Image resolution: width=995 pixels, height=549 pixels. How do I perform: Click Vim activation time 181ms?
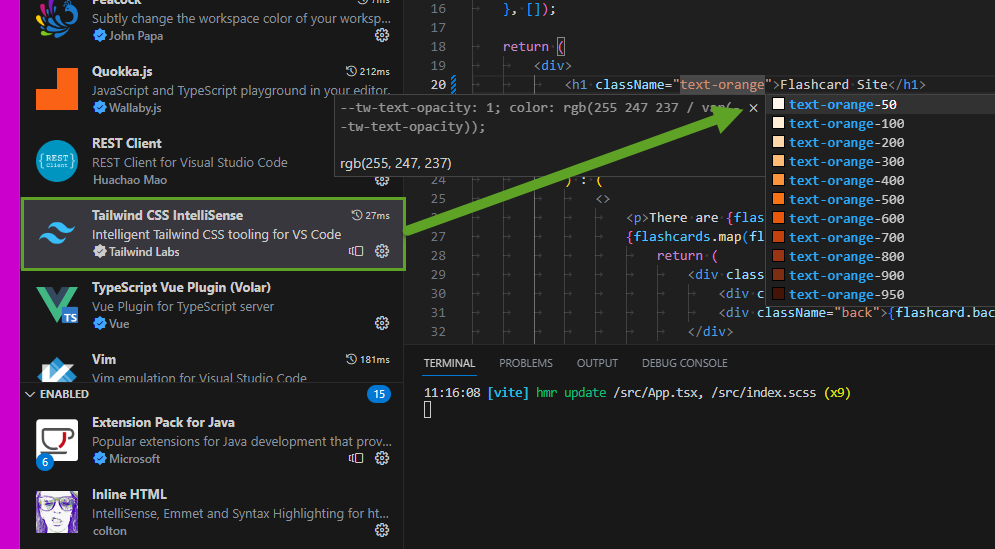367,359
